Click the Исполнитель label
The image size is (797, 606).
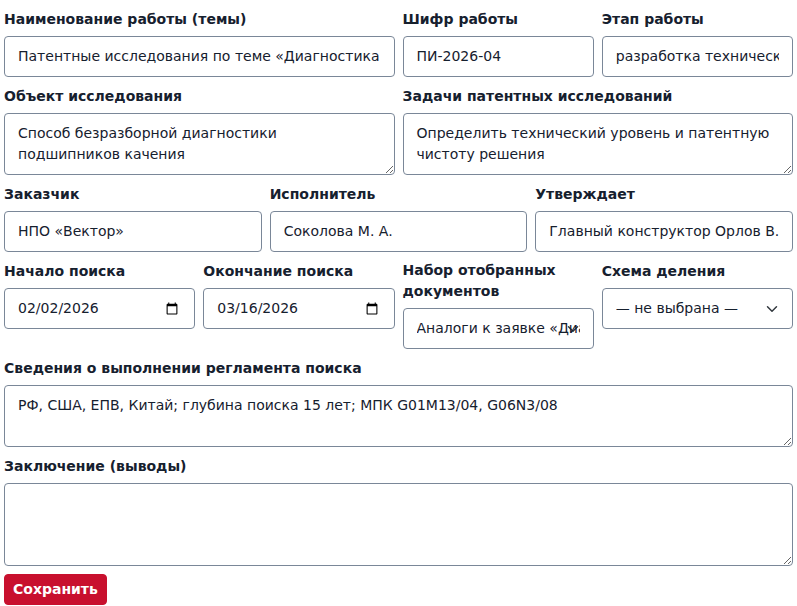[x=322, y=194]
